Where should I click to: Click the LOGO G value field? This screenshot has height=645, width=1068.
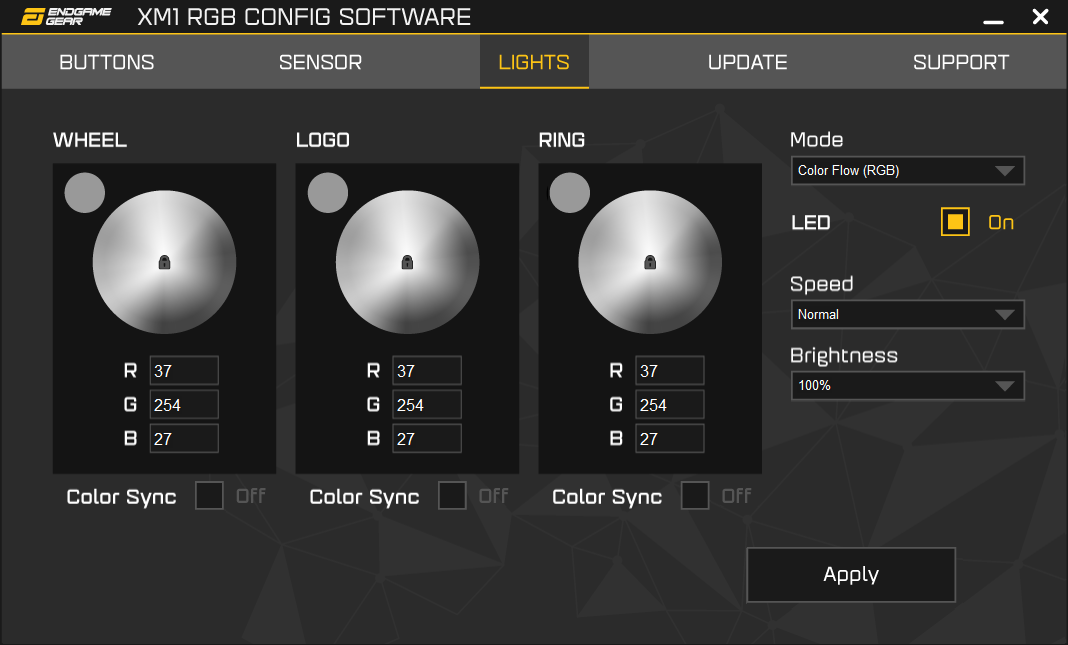click(427, 405)
